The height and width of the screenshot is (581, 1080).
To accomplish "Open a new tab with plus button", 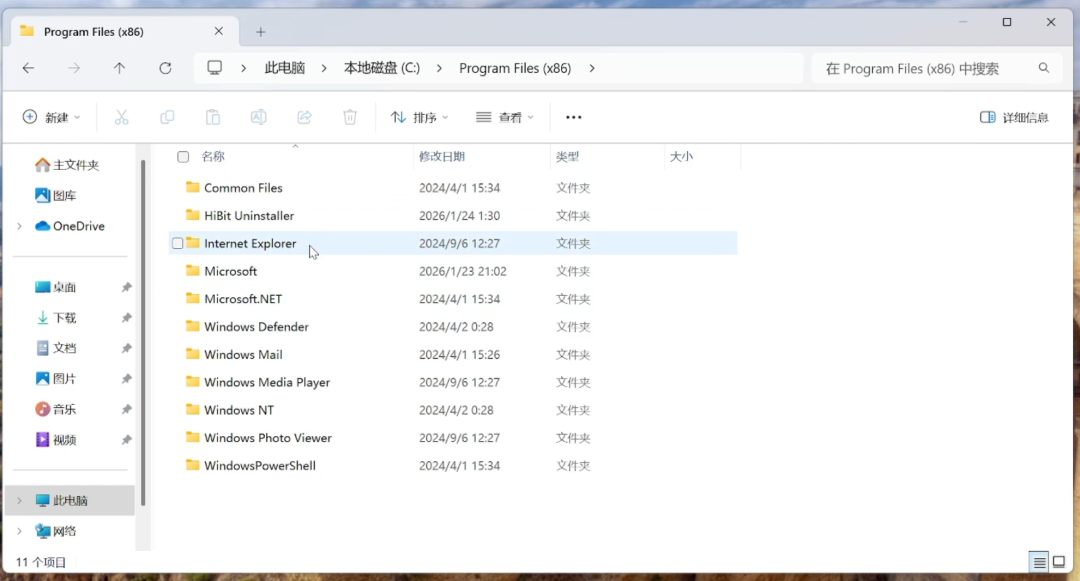I will 260,32.
